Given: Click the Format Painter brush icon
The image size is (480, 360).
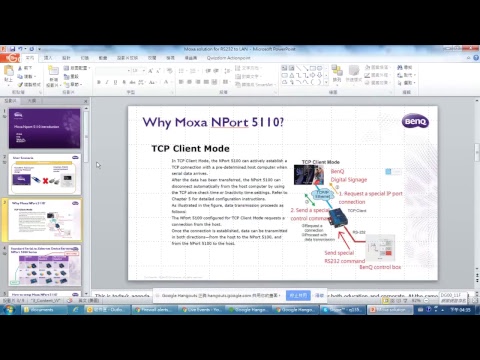Looking at the screenshot, I should [20, 85].
